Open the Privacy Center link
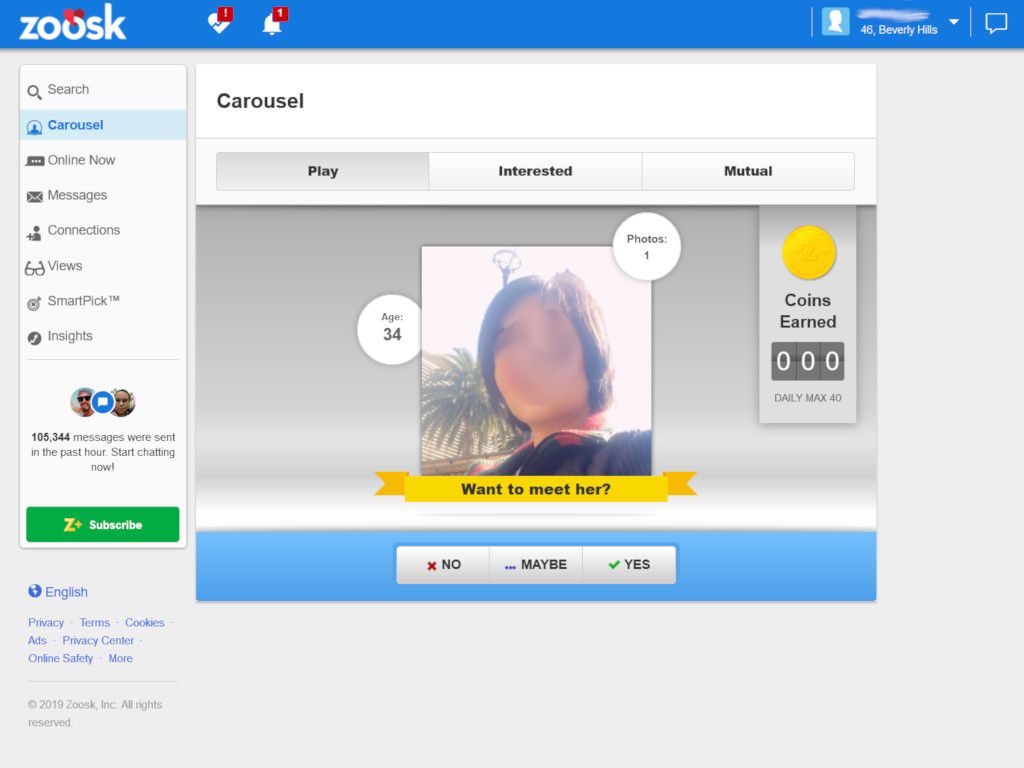1024x768 pixels. coord(98,640)
